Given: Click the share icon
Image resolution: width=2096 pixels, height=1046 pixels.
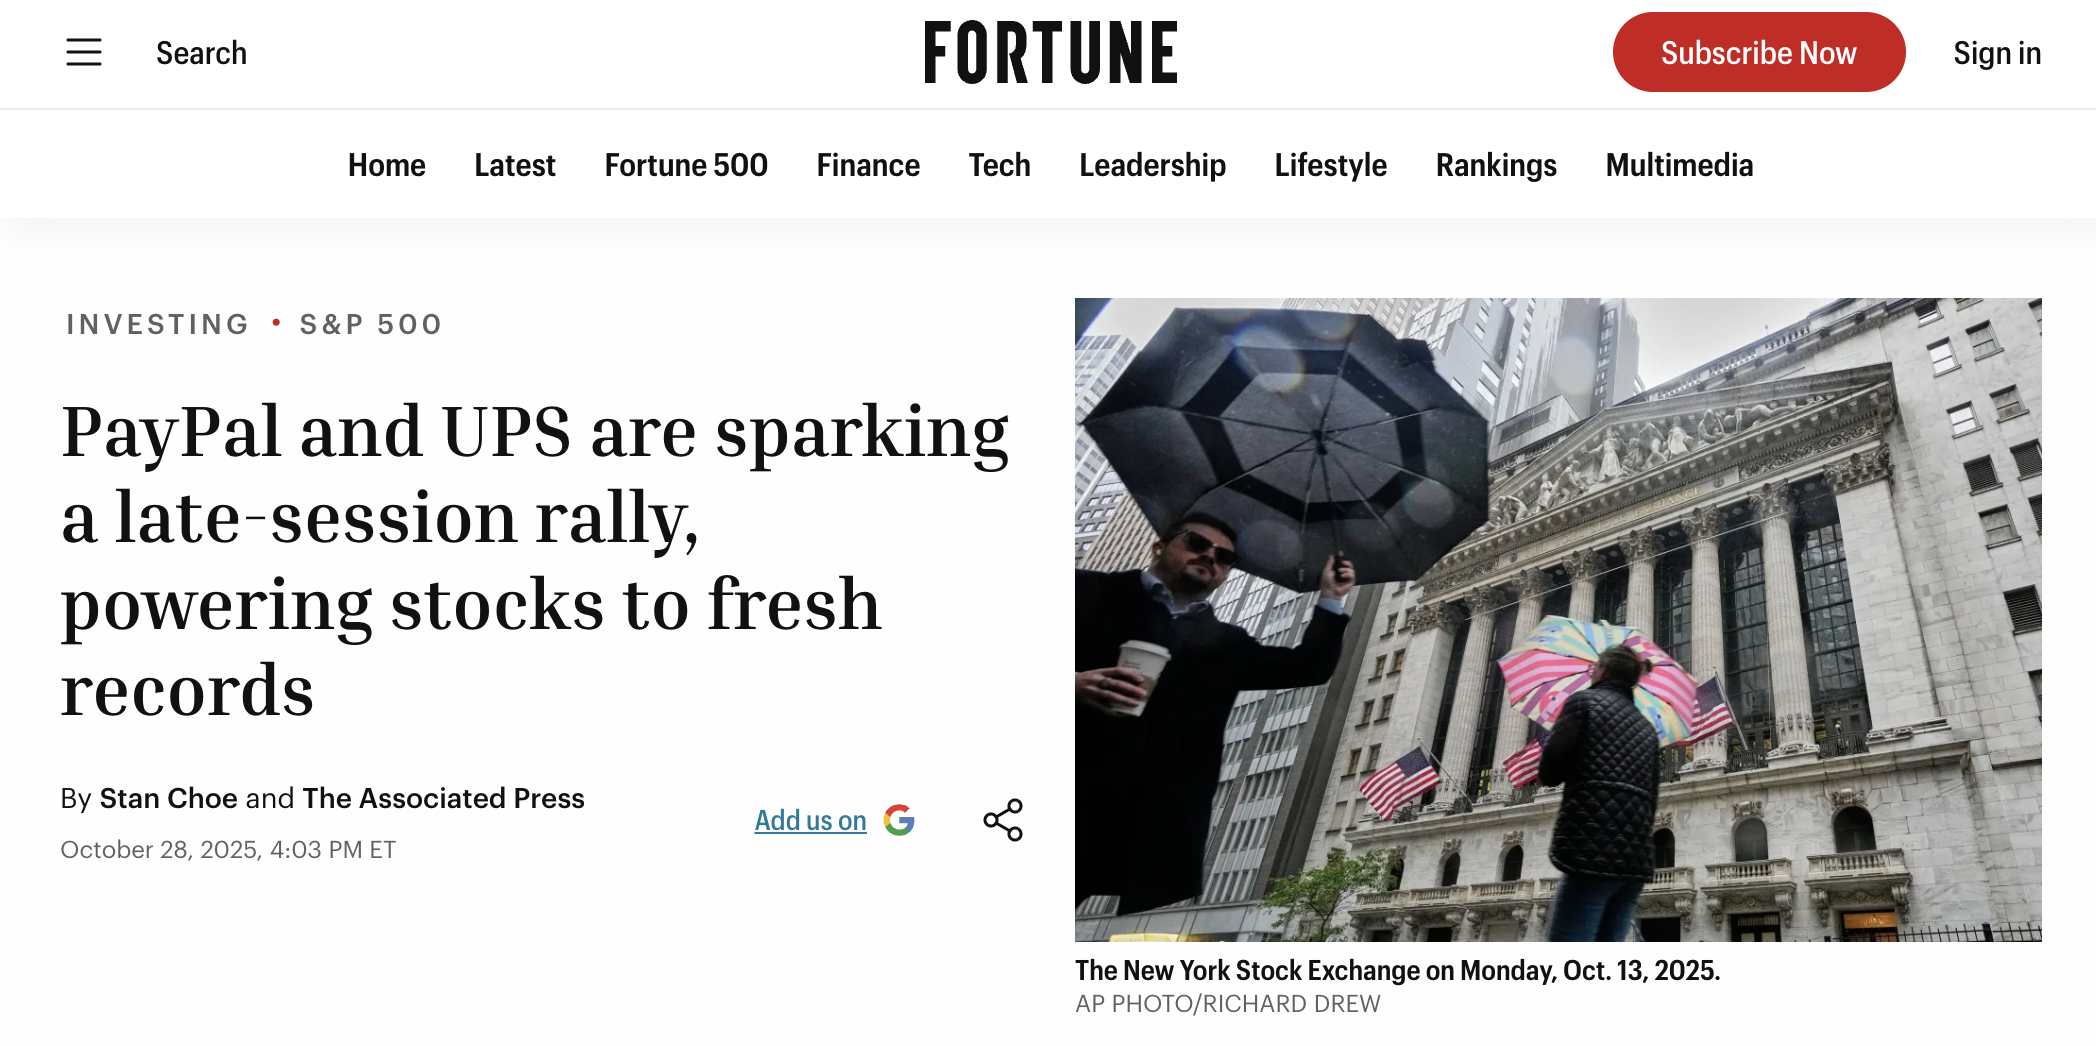Looking at the screenshot, I should click(x=1003, y=820).
